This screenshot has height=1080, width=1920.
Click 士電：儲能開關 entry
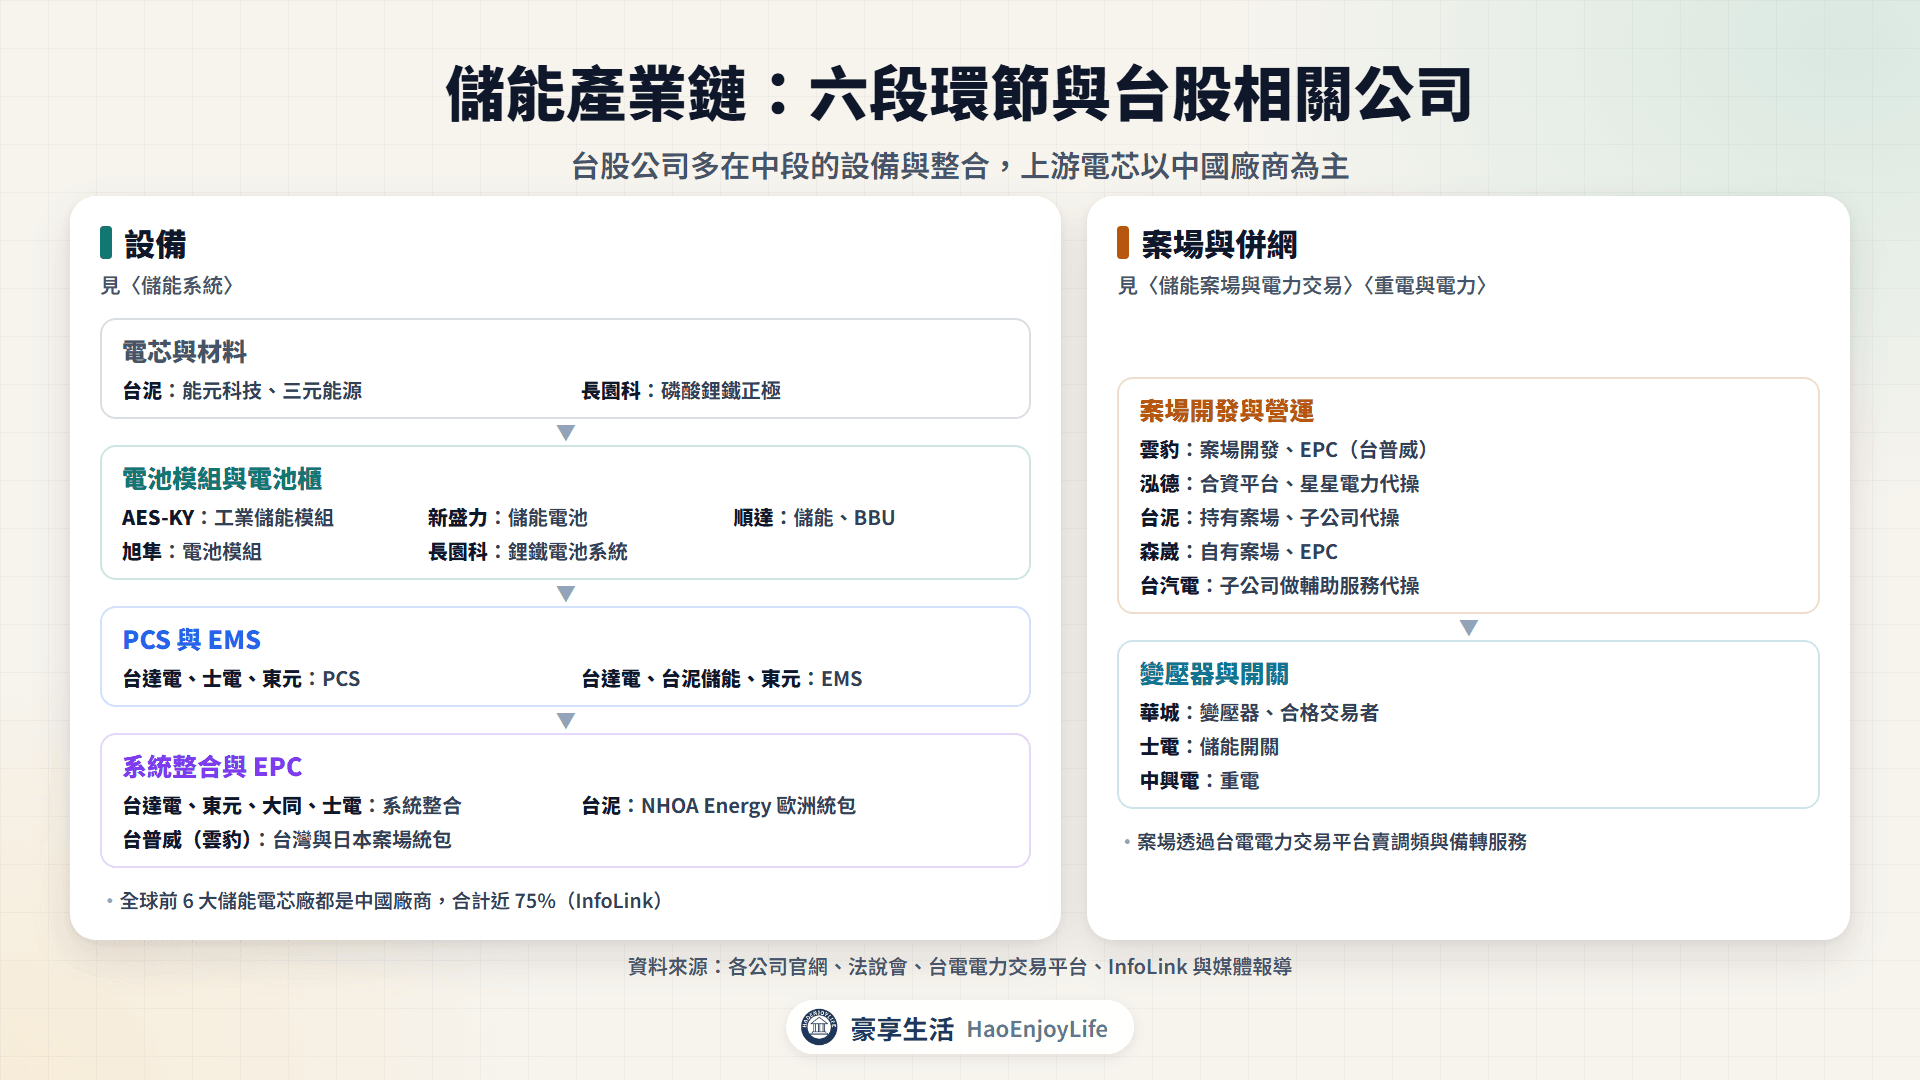[1210, 747]
